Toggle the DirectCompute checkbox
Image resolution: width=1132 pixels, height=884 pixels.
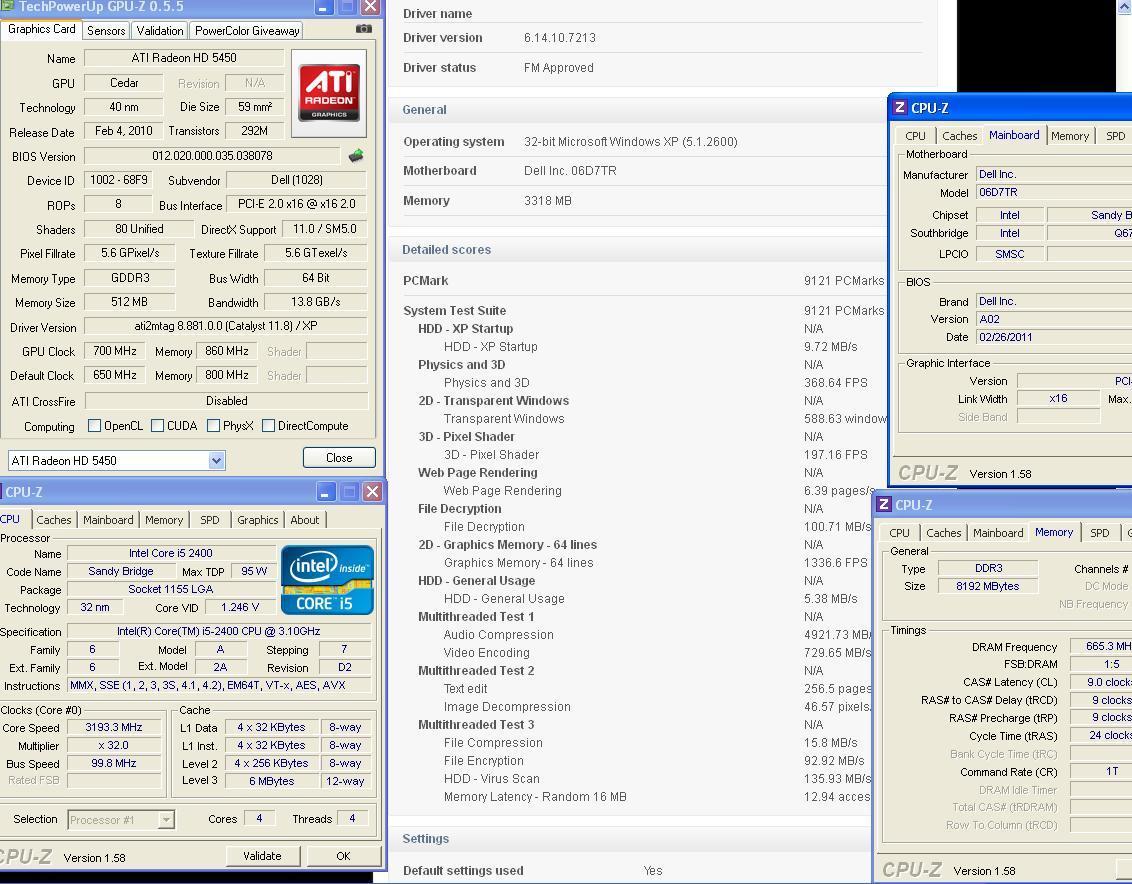(x=268, y=425)
